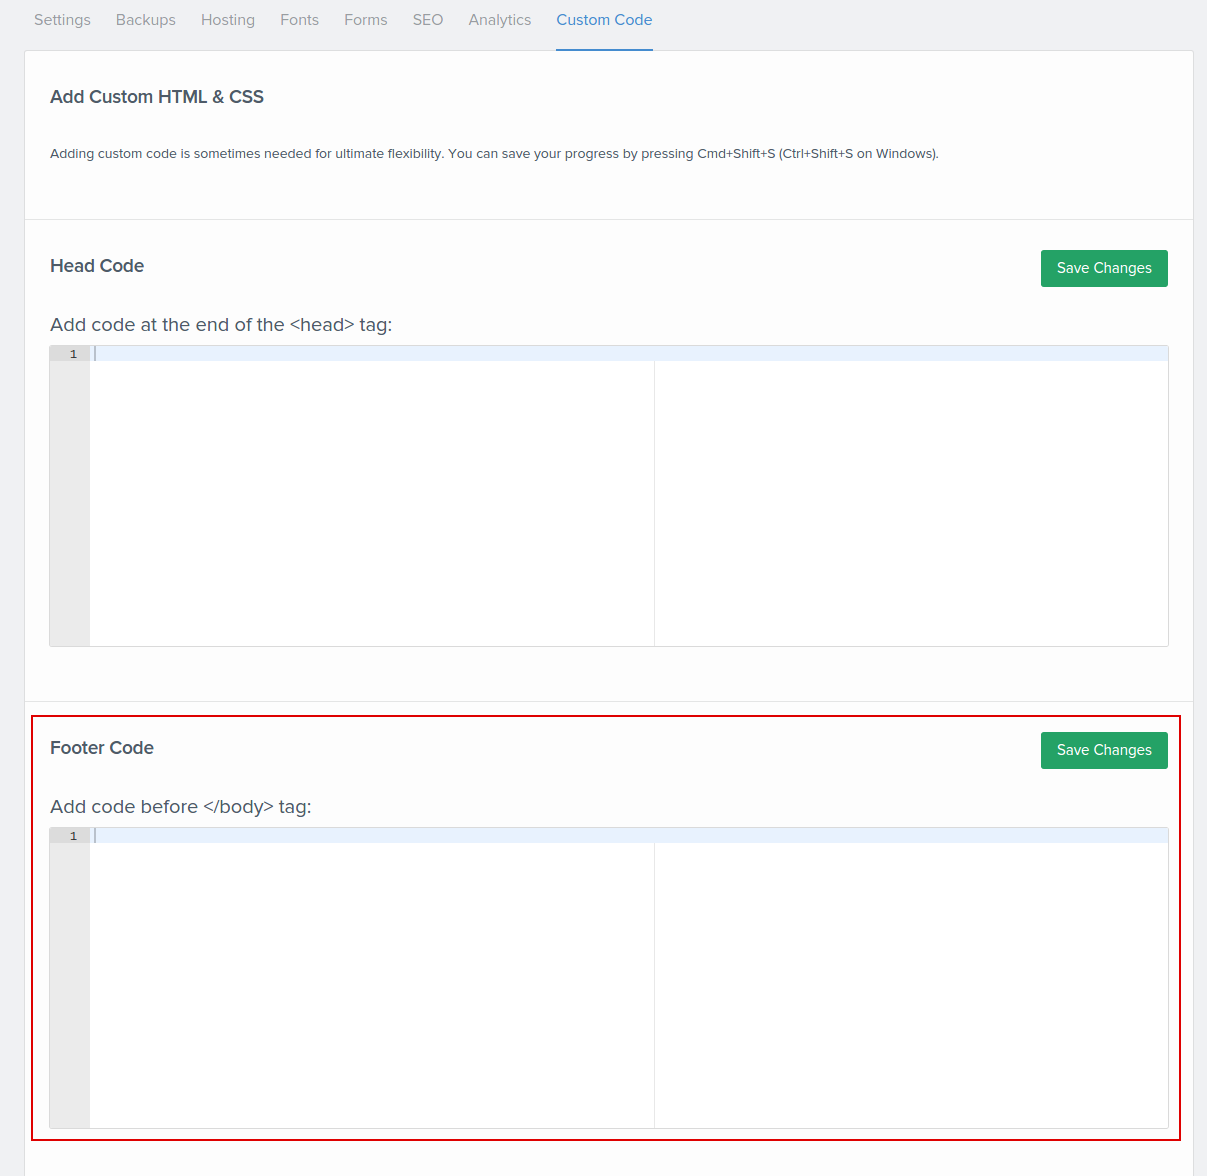1207x1176 pixels.
Task: Go to the Hosting tab
Action: tap(228, 20)
